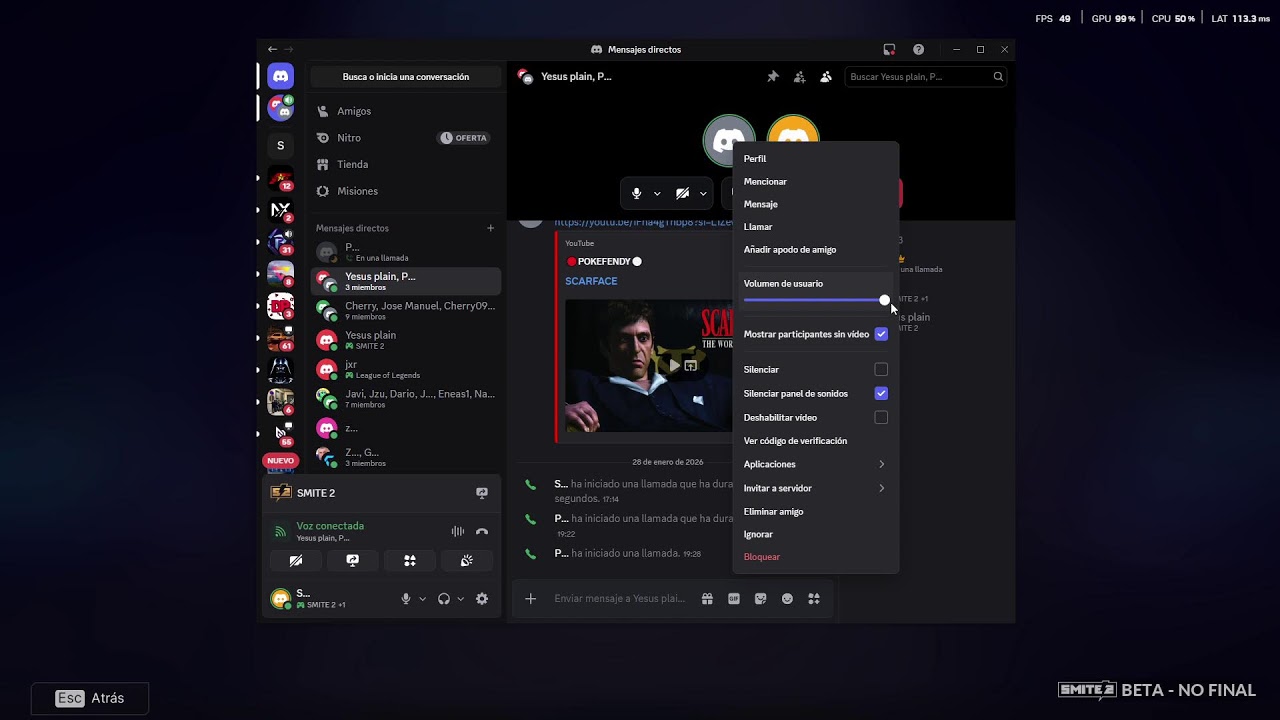Open activities in the voice panel
Viewport: 1280px width, 720px height.
click(x=409, y=561)
